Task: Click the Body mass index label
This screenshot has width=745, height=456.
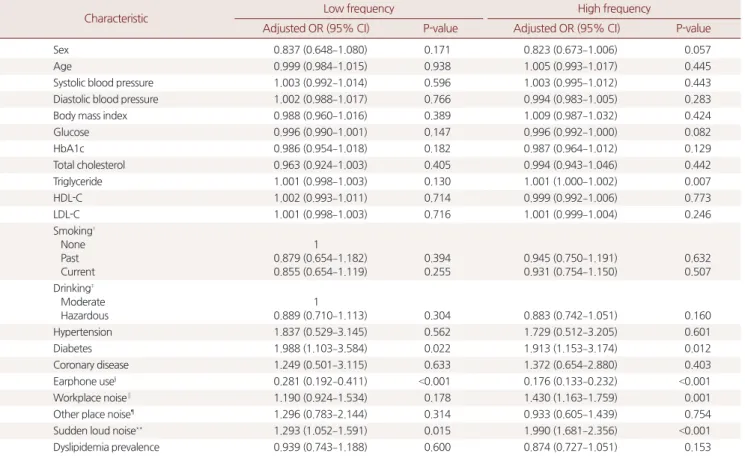Action: pos(90,116)
